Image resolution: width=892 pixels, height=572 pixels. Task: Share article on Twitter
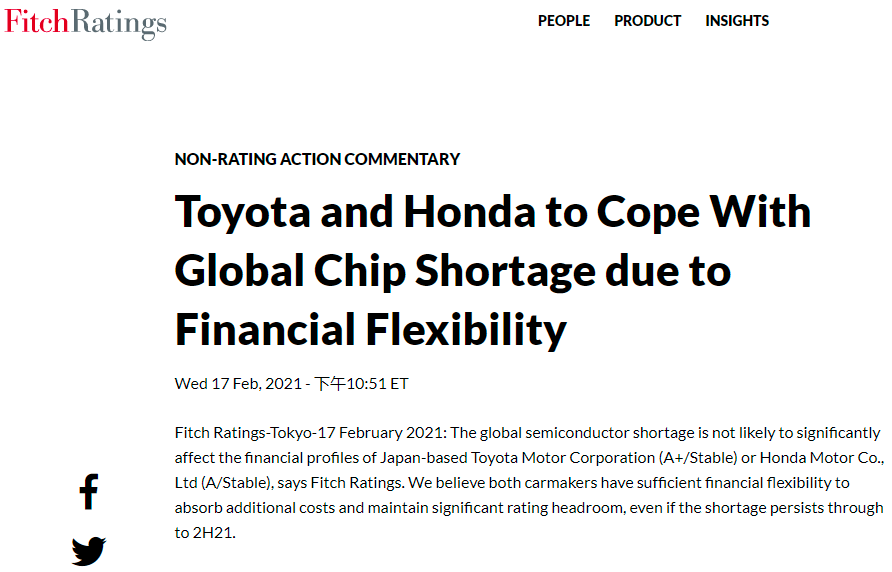click(89, 551)
